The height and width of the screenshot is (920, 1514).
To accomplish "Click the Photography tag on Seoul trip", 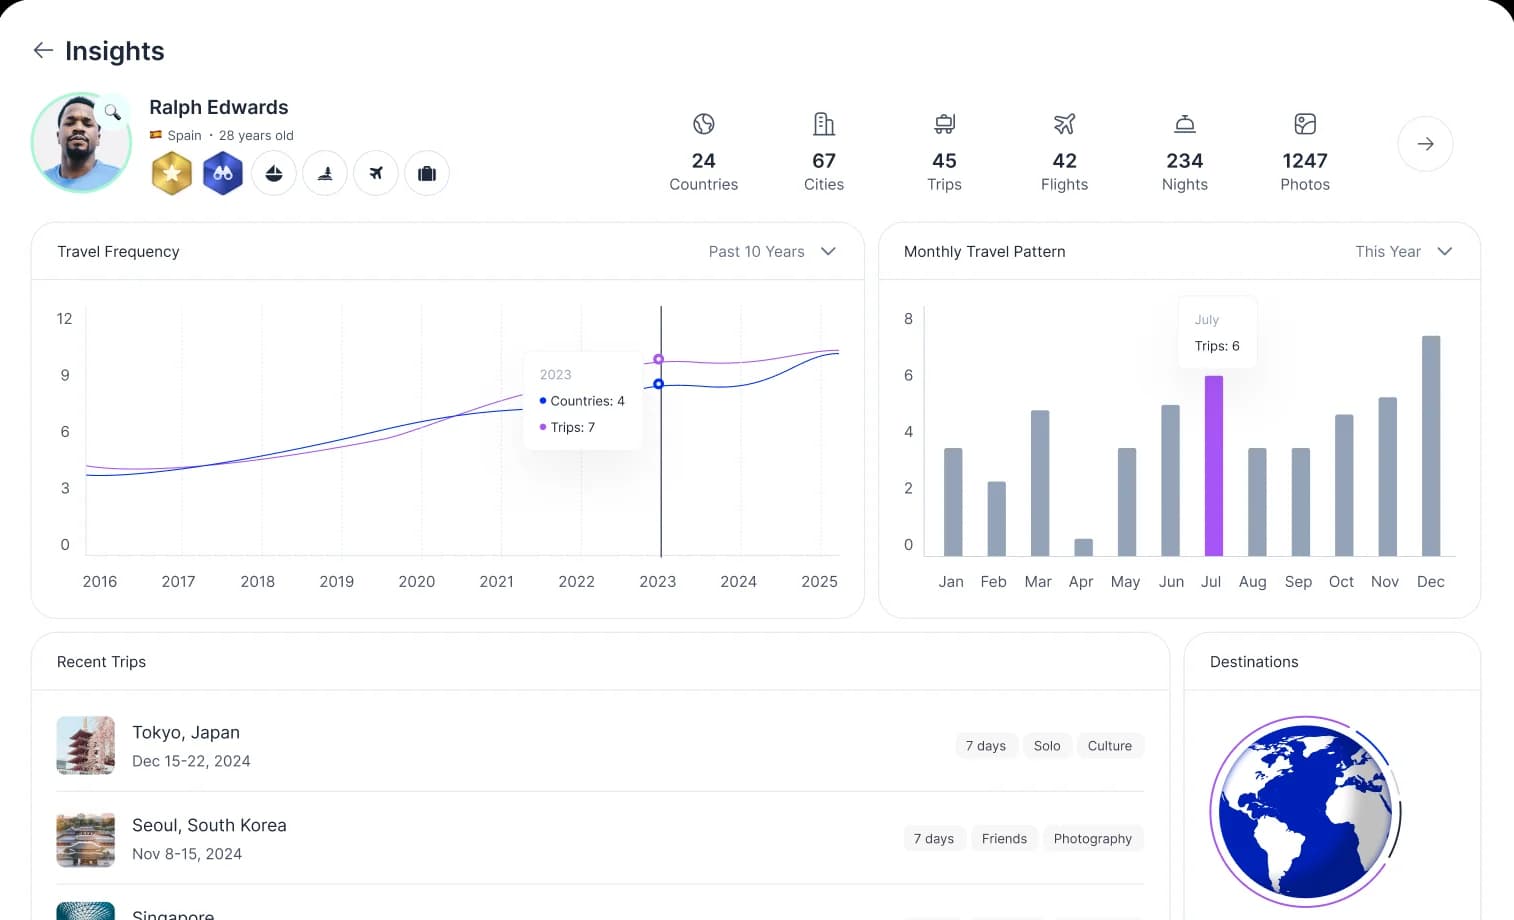I will [x=1093, y=839].
